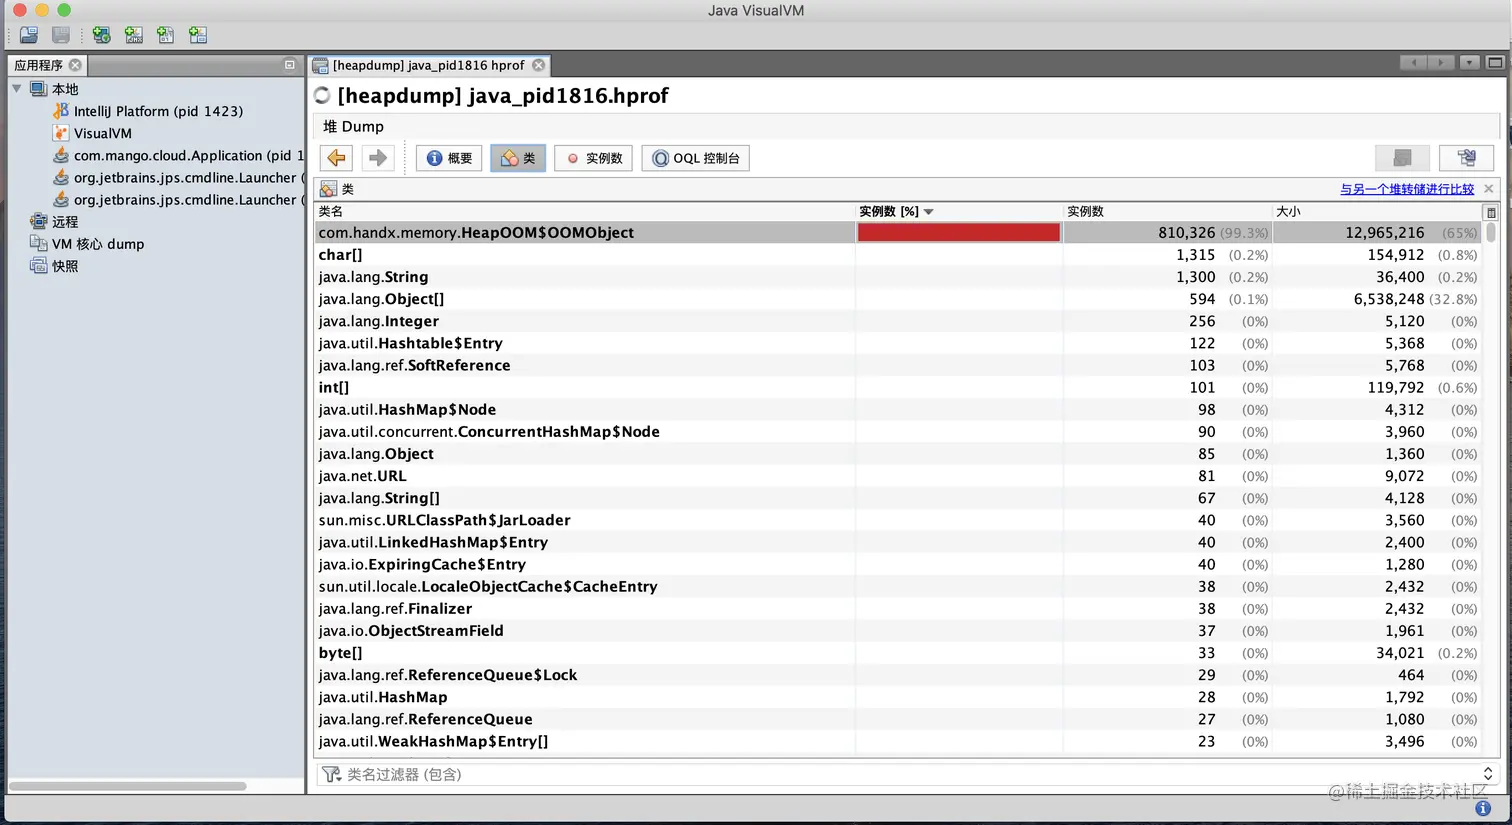This screenshot has width=1512, height=825.
Task: Select sun.misc.URLClassPath$JarLoader row
Action: [x=899, y=520]
